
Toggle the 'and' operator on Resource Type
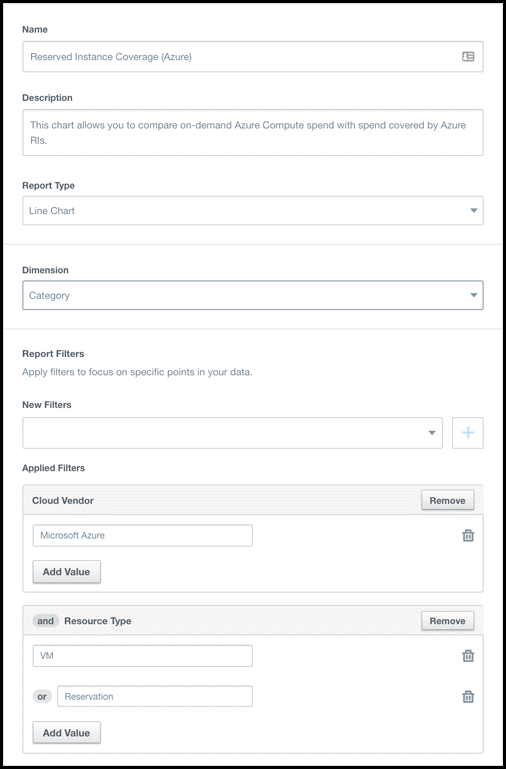click(x=46, y=620)
